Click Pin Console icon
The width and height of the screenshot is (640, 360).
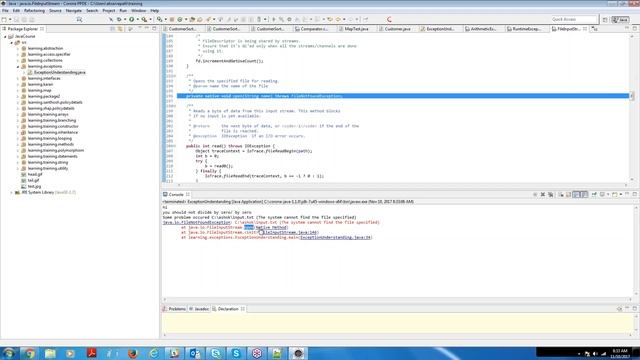click(594, 195)
